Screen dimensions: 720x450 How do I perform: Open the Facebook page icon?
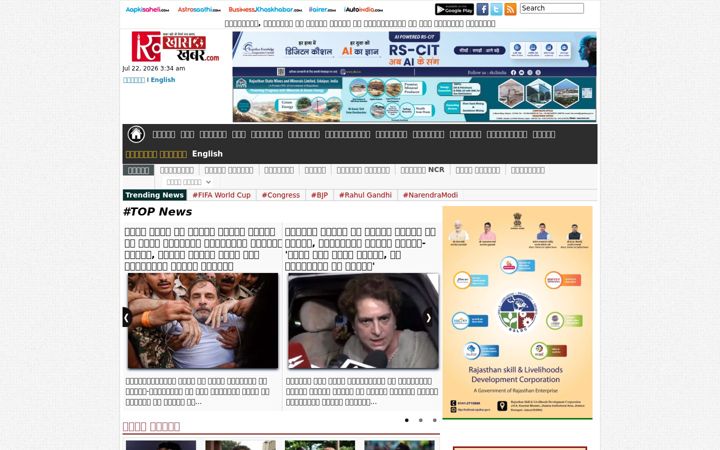(482, 9)
